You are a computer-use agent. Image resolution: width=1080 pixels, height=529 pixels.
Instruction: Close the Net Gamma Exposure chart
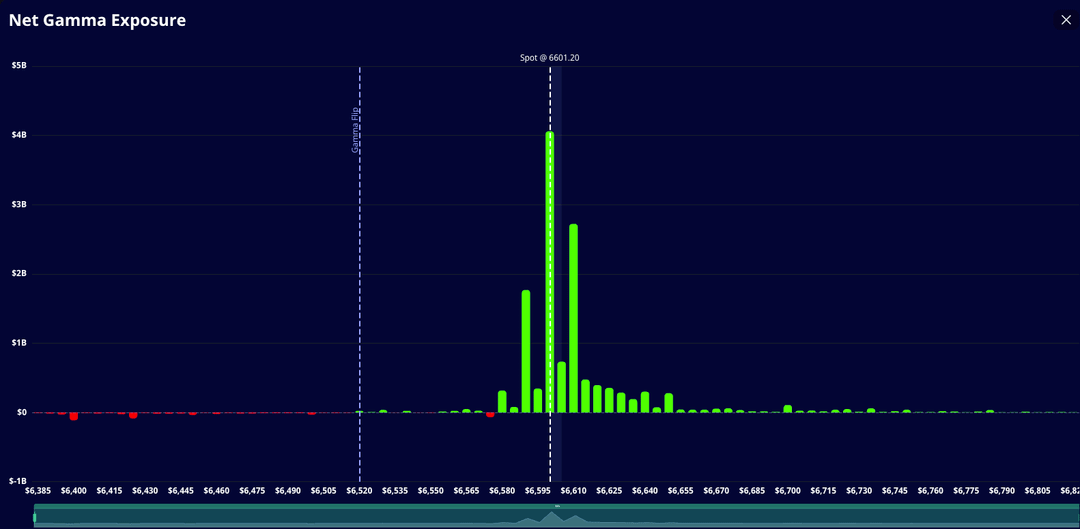1065,20
